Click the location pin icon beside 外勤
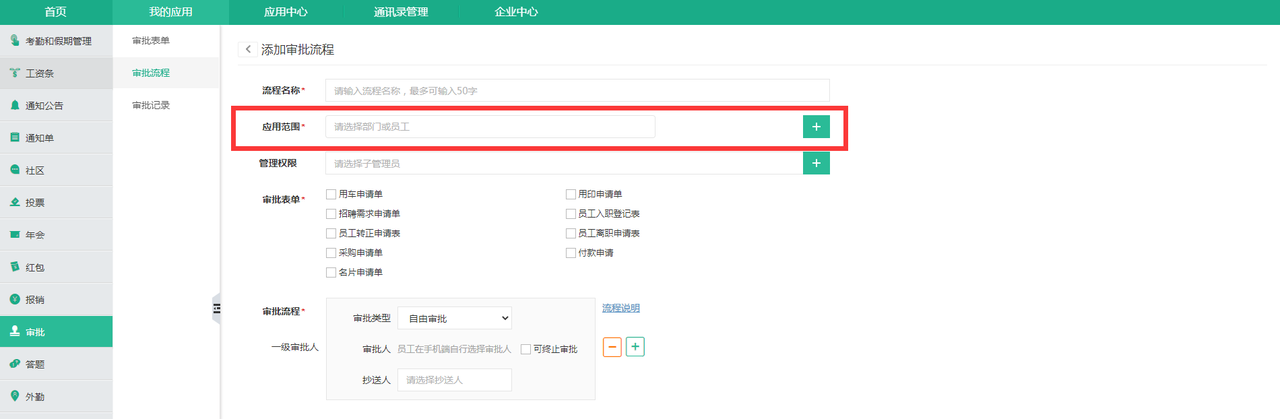The height and width of the screenshot is (419, 1280). pyautogui.click(x=15, y=396)
